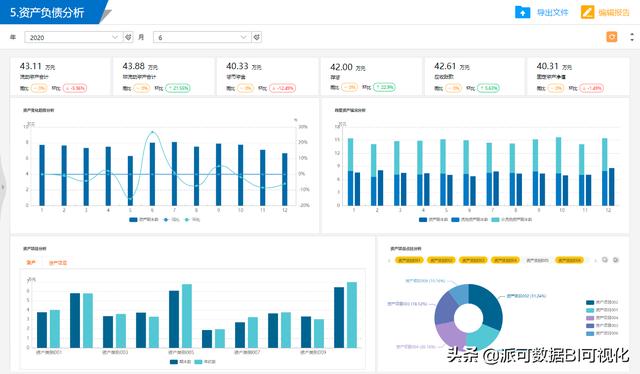The width and height of the screenshot is (640, 374).
Task: Click the 43.11 万元 KPI card
Action: pos(60,77)
